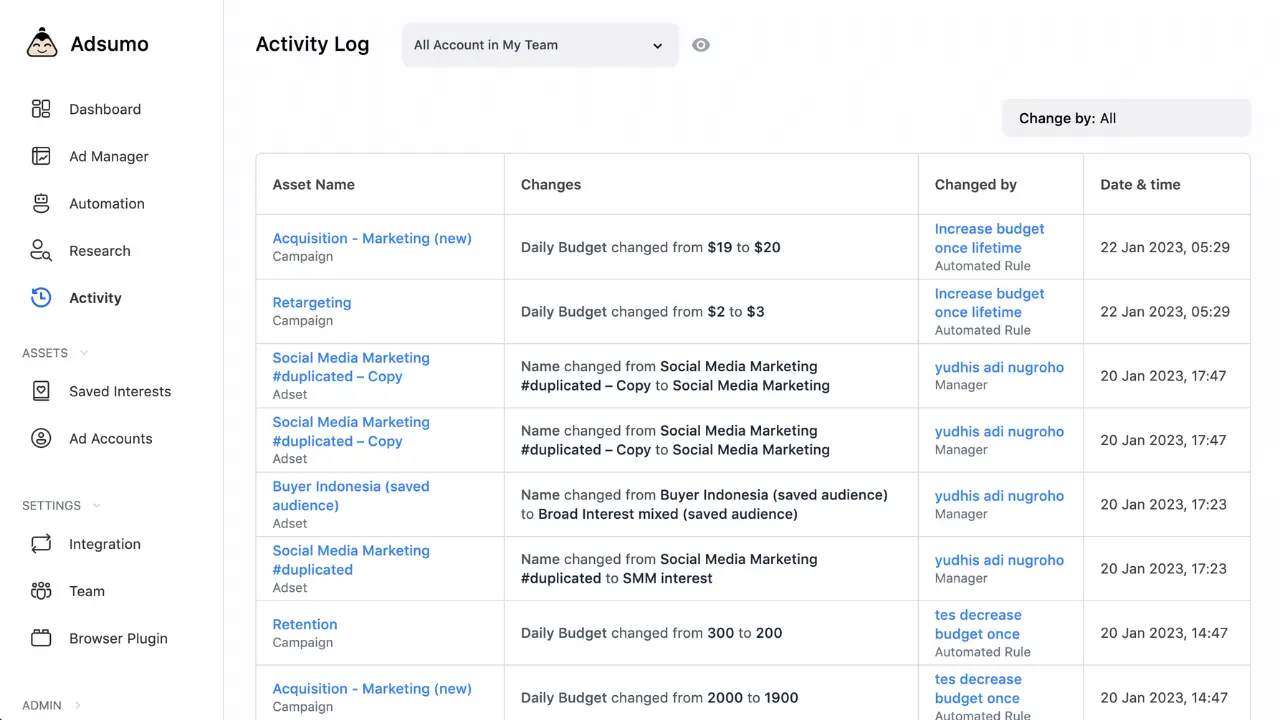
Task: Go to the Team menu item
Action: [x=87, y=591]
